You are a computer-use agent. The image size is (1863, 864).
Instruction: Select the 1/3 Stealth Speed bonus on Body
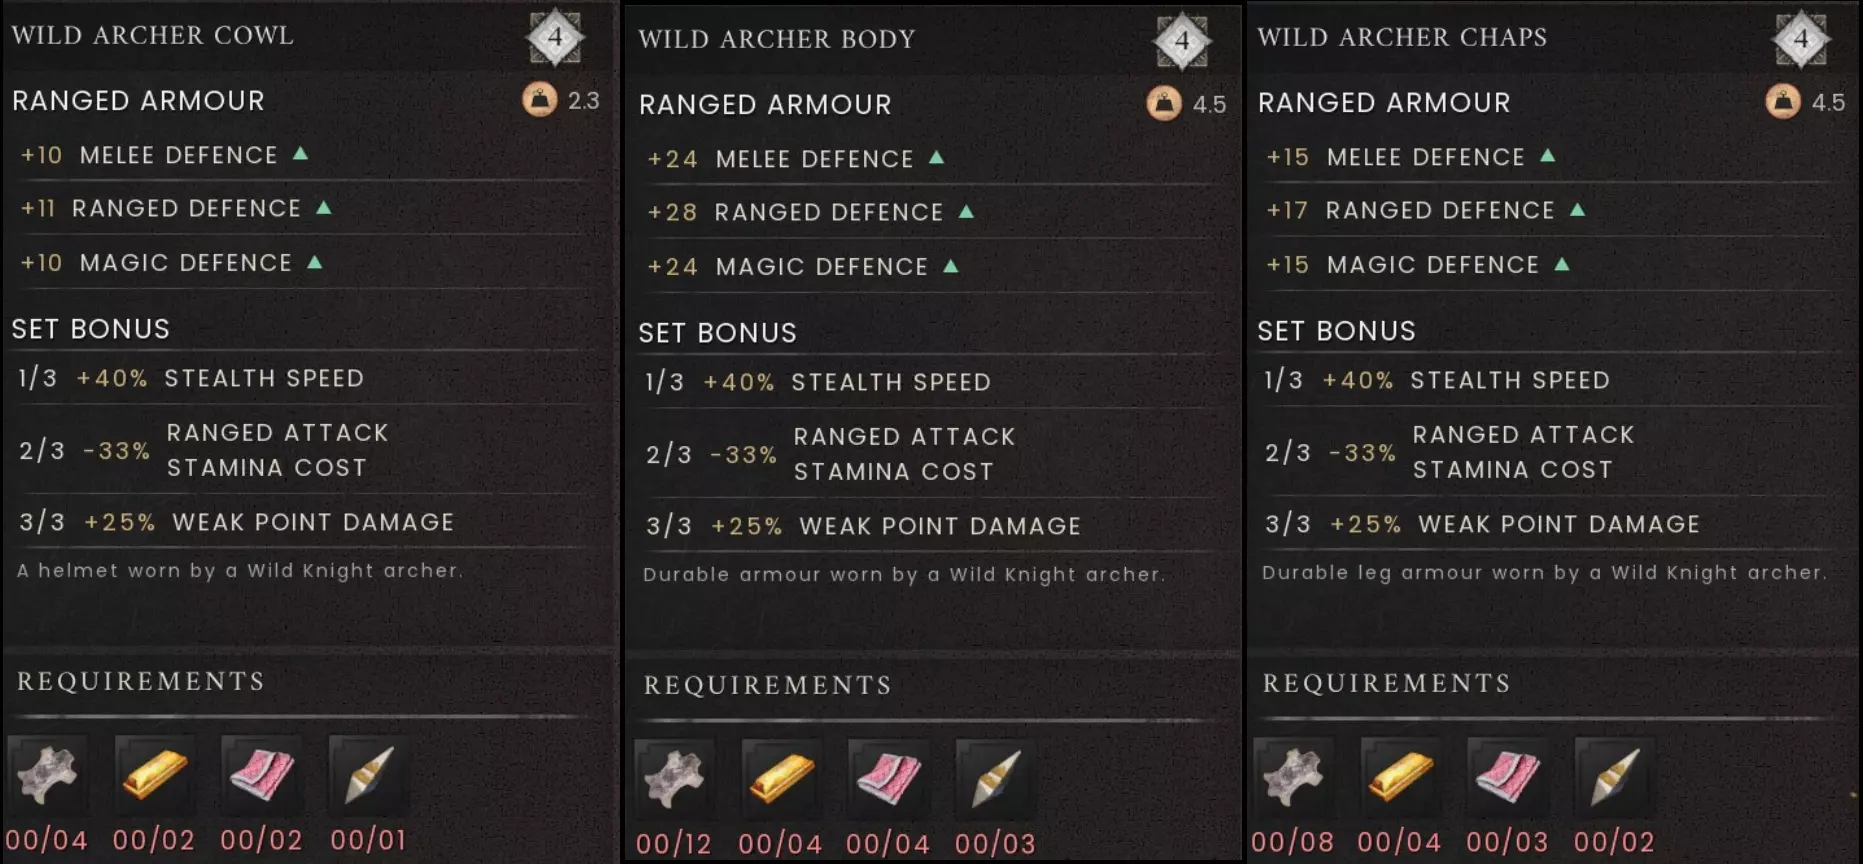pos(818,382)
